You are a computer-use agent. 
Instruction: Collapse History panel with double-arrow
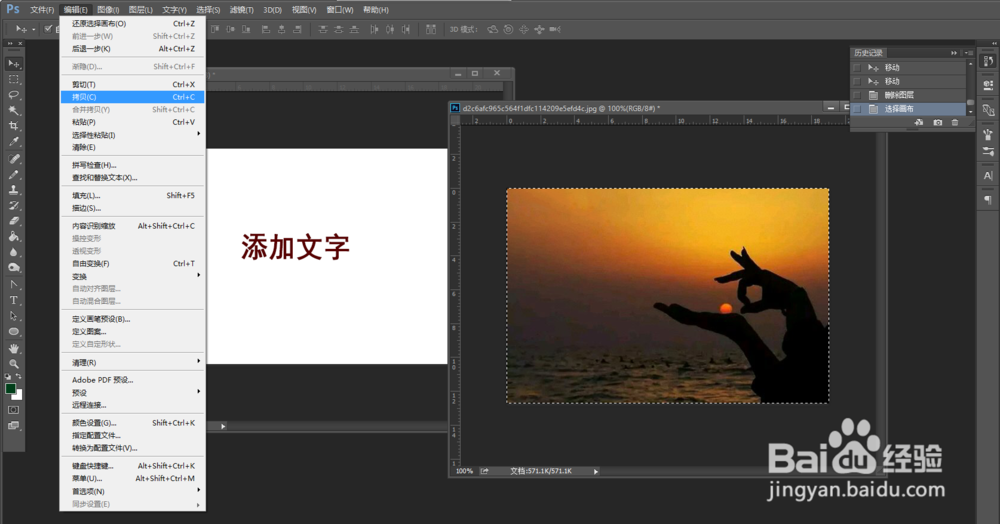pos(954,53)
